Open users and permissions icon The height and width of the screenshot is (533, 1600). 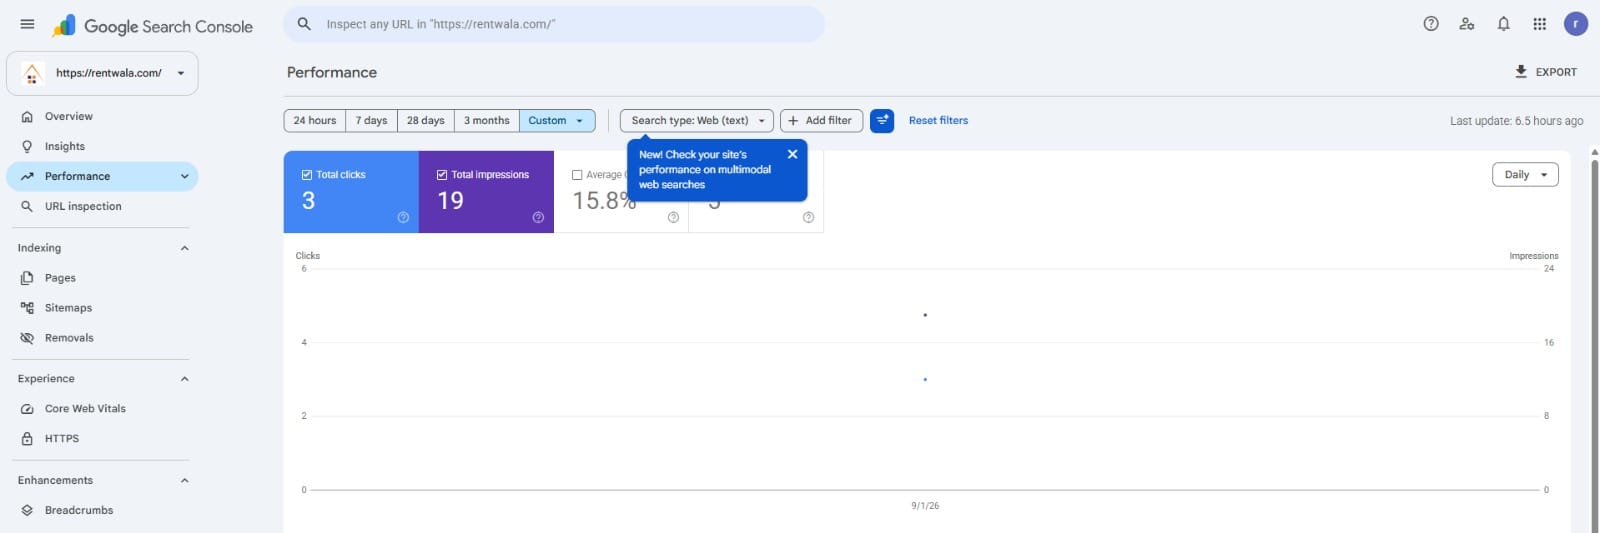1467,24
